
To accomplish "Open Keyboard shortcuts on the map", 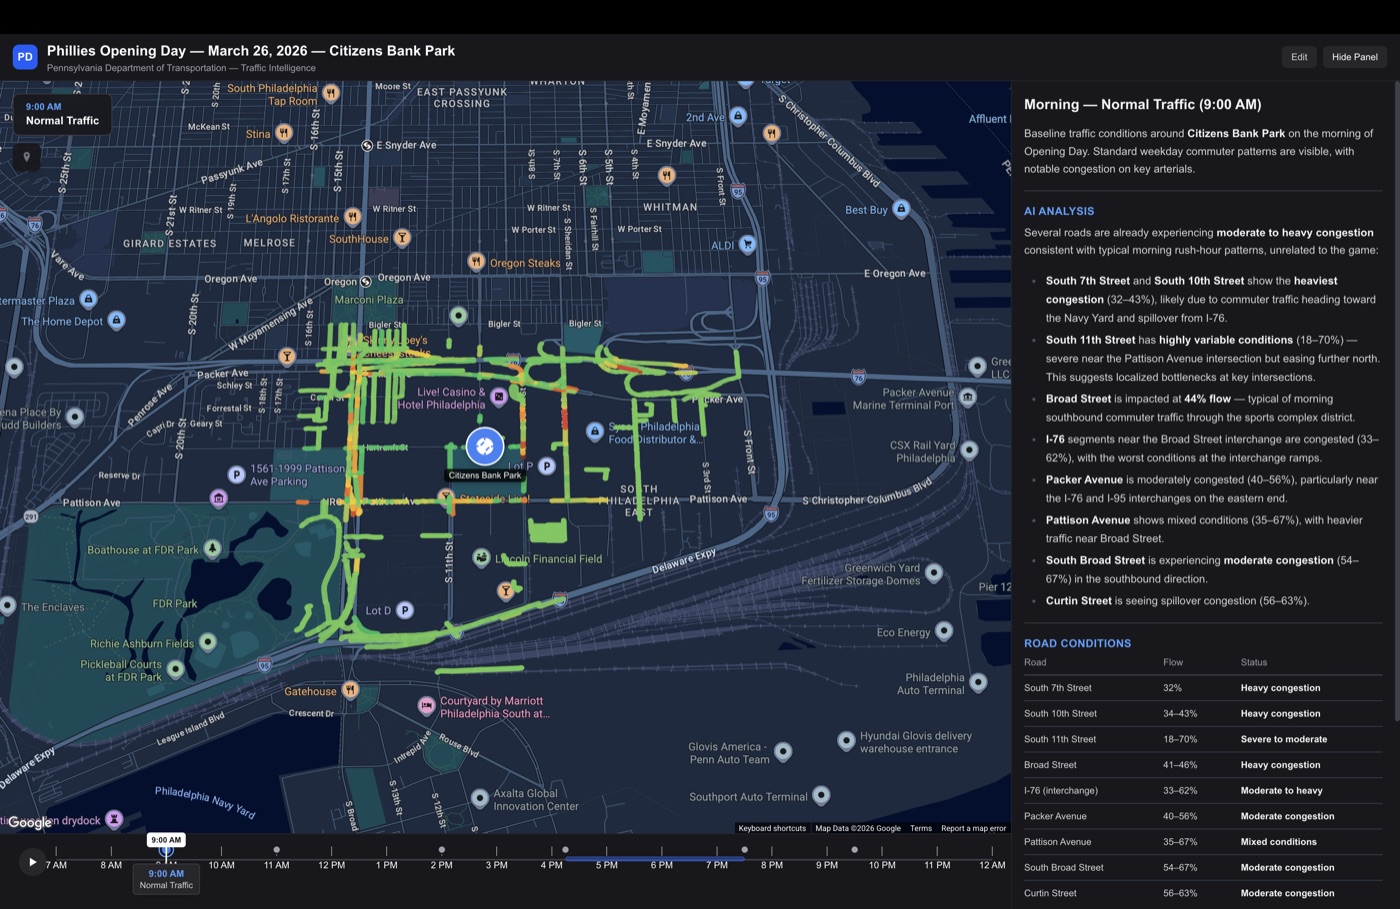I will (x=772, y=828).
